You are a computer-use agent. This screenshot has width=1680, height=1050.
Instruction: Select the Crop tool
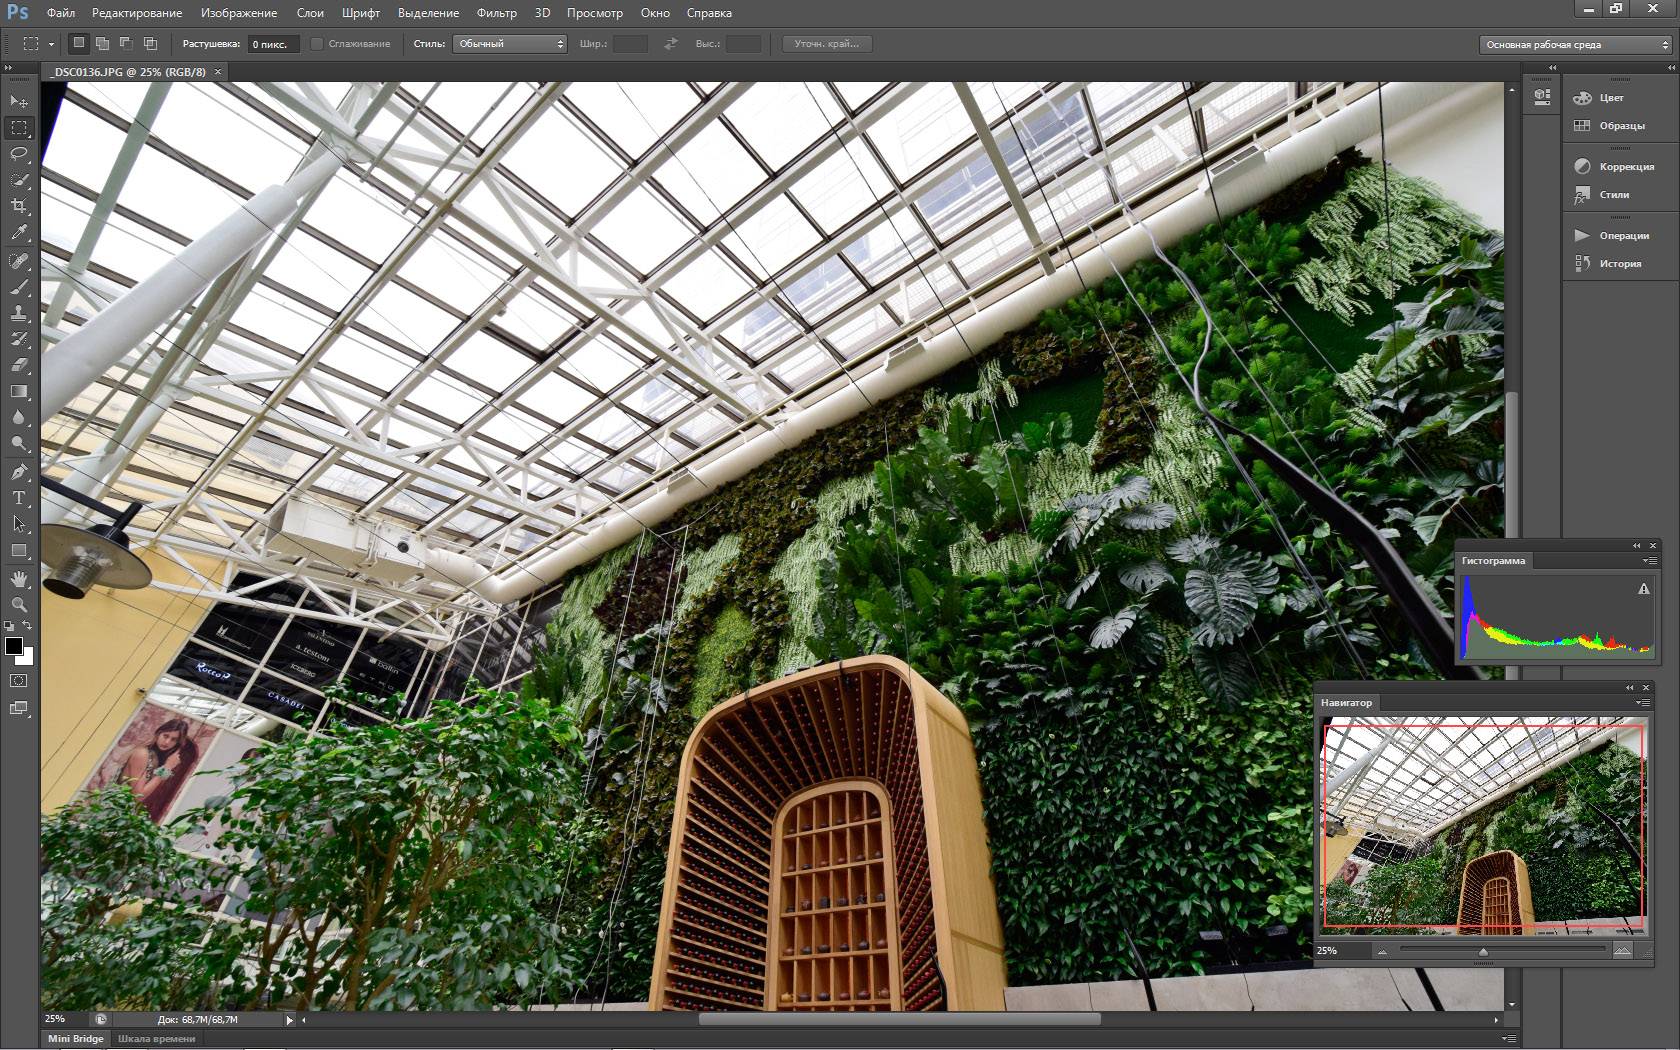(x=19, y=206)
